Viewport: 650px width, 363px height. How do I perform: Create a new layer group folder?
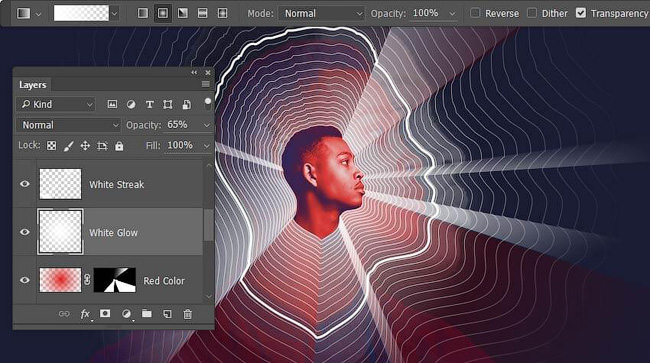click(x=147, y=313)
